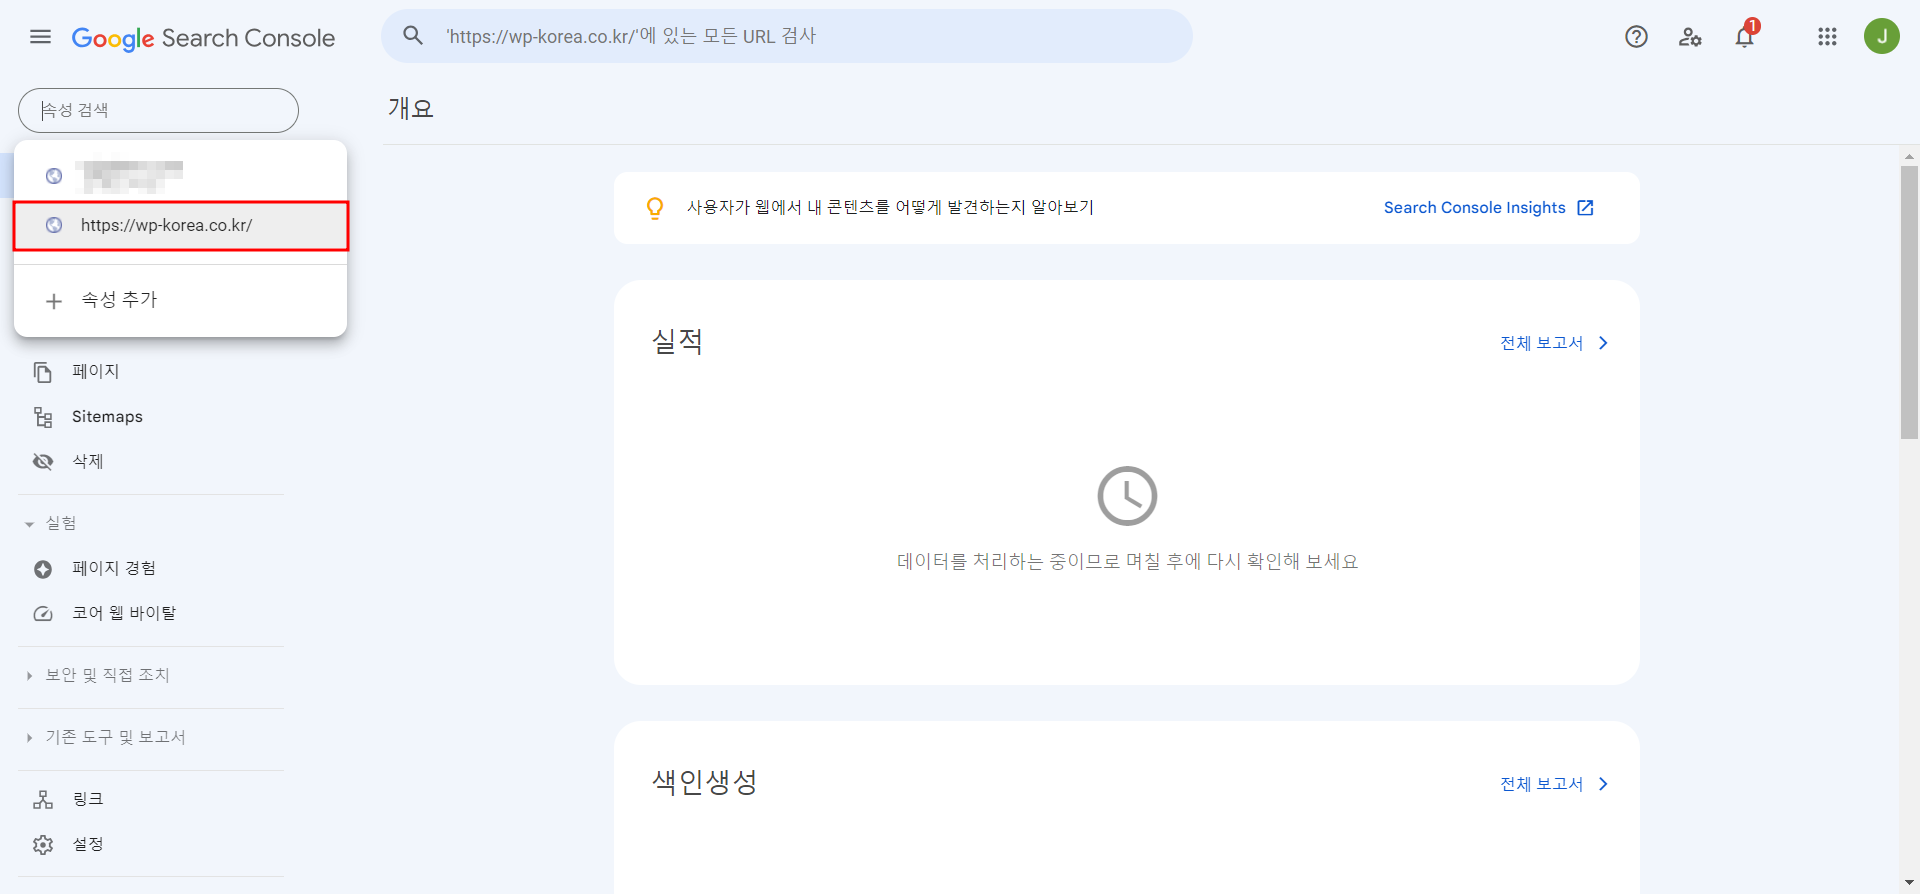
Task: Click the vertical scrollbar thumb
Action: (x=1909, y=302)
